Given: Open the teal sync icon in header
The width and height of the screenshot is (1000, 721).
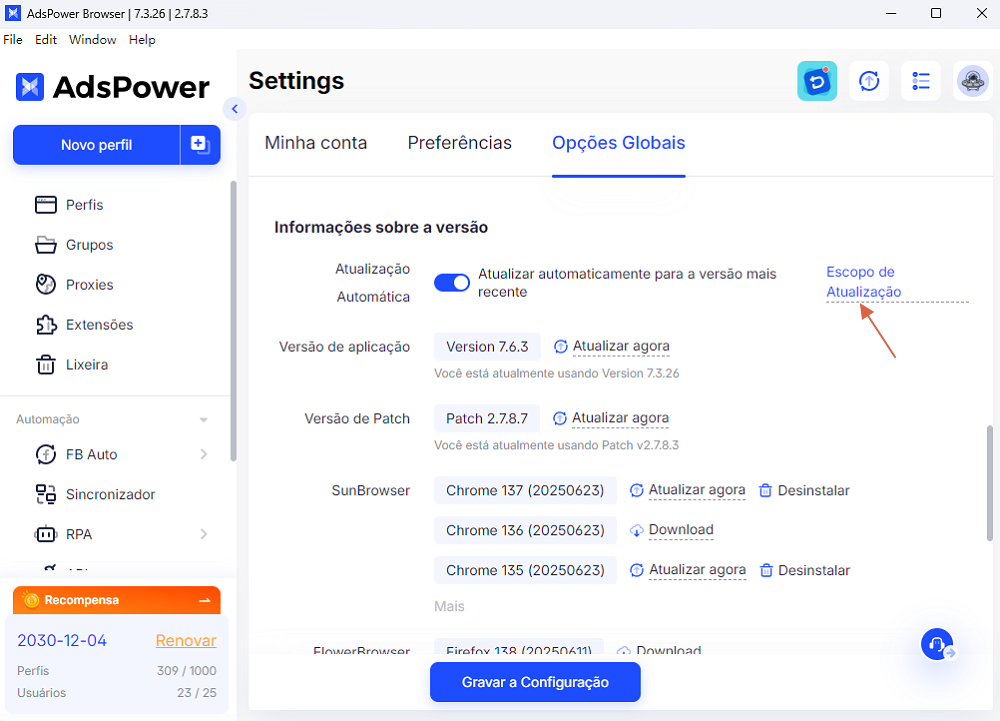Looking at the screenshot, I should tap(817, 81).
